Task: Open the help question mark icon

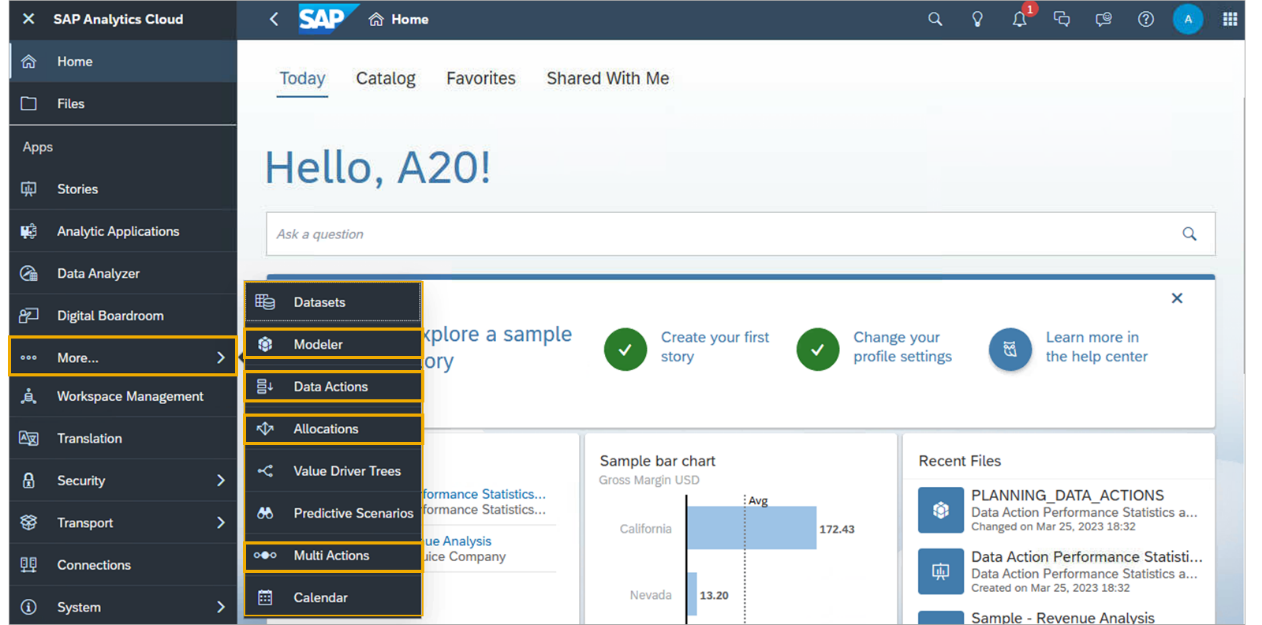Action: [x=1146, y=19]
